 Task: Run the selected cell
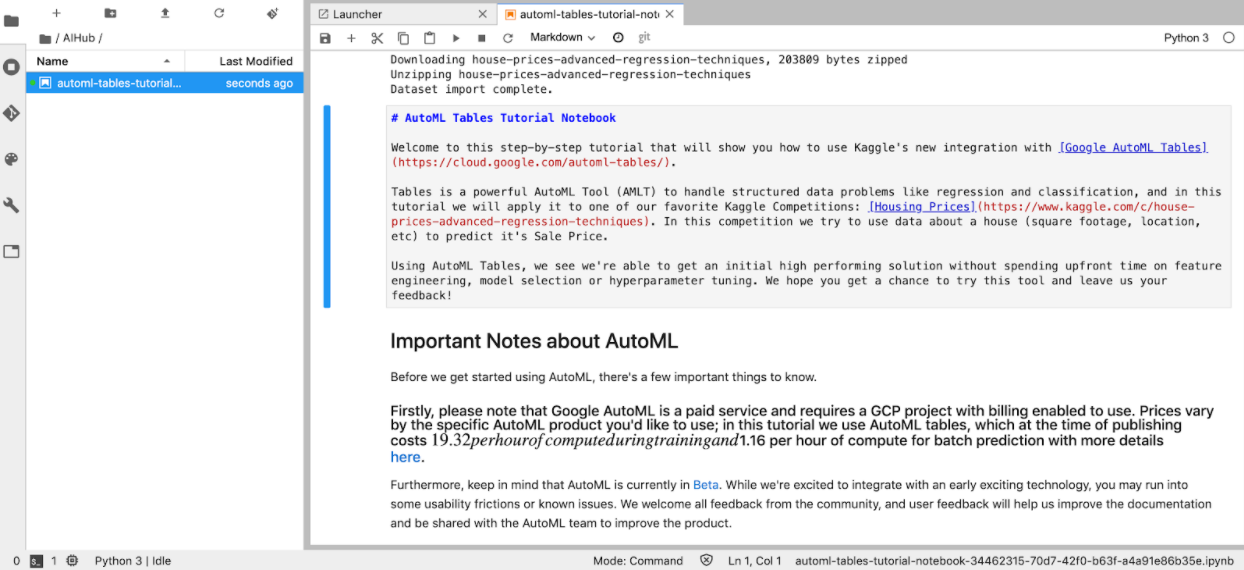[456, 38]
